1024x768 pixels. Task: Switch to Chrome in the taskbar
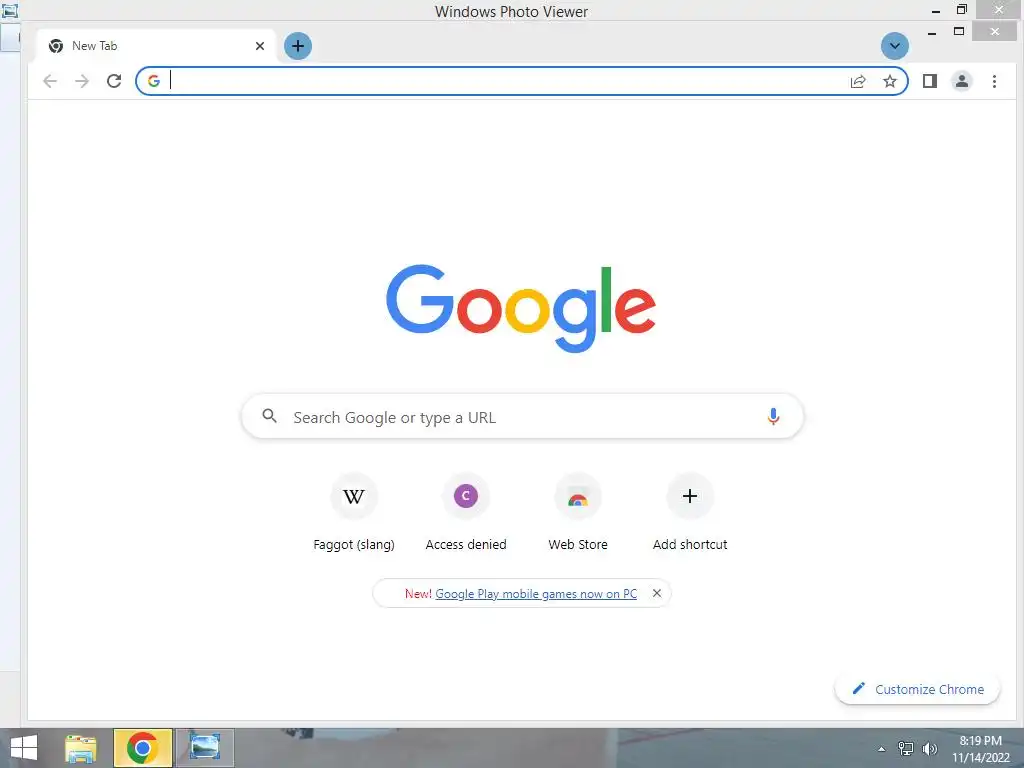click(142, 748)
